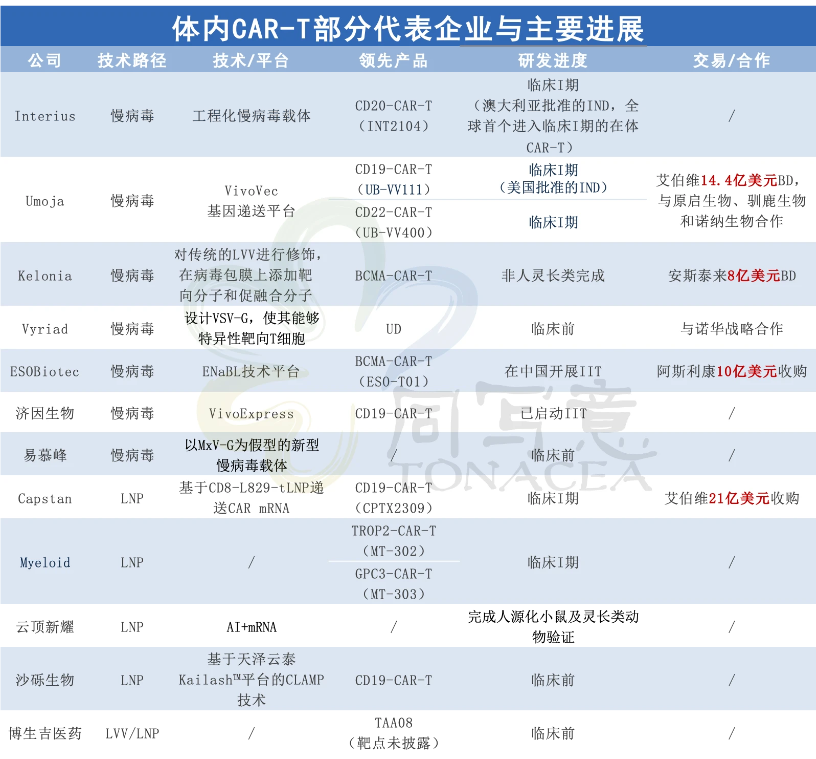Select the AI+mRNA platform cell

(251, 627)
